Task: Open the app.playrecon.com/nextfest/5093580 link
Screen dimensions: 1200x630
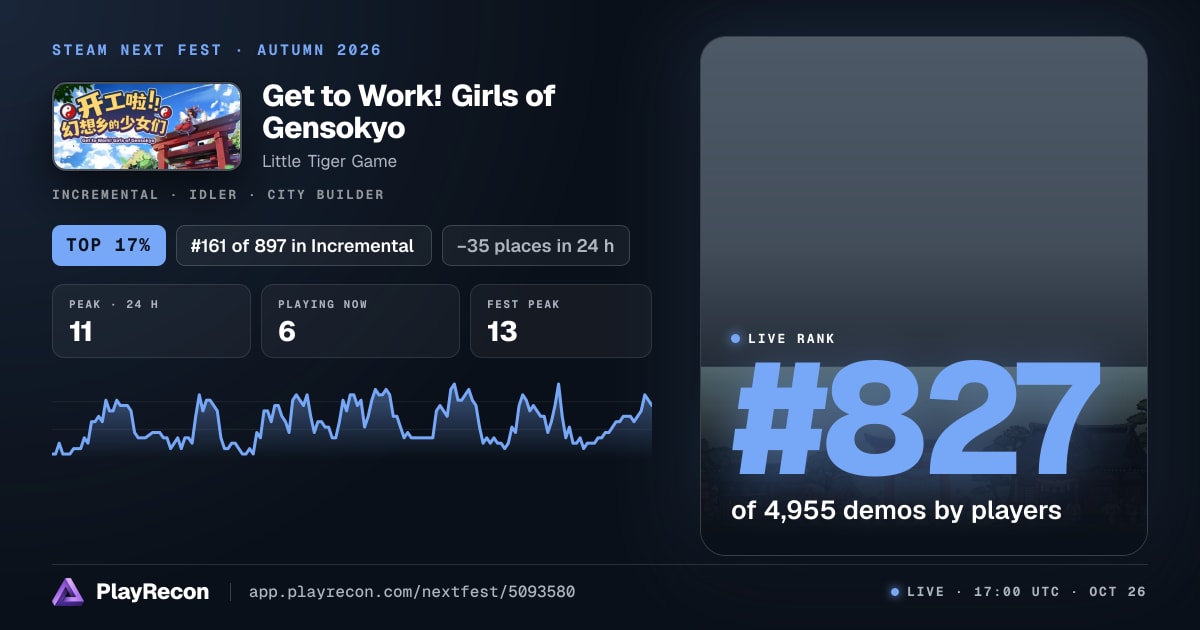Action: tap(412, 592)
